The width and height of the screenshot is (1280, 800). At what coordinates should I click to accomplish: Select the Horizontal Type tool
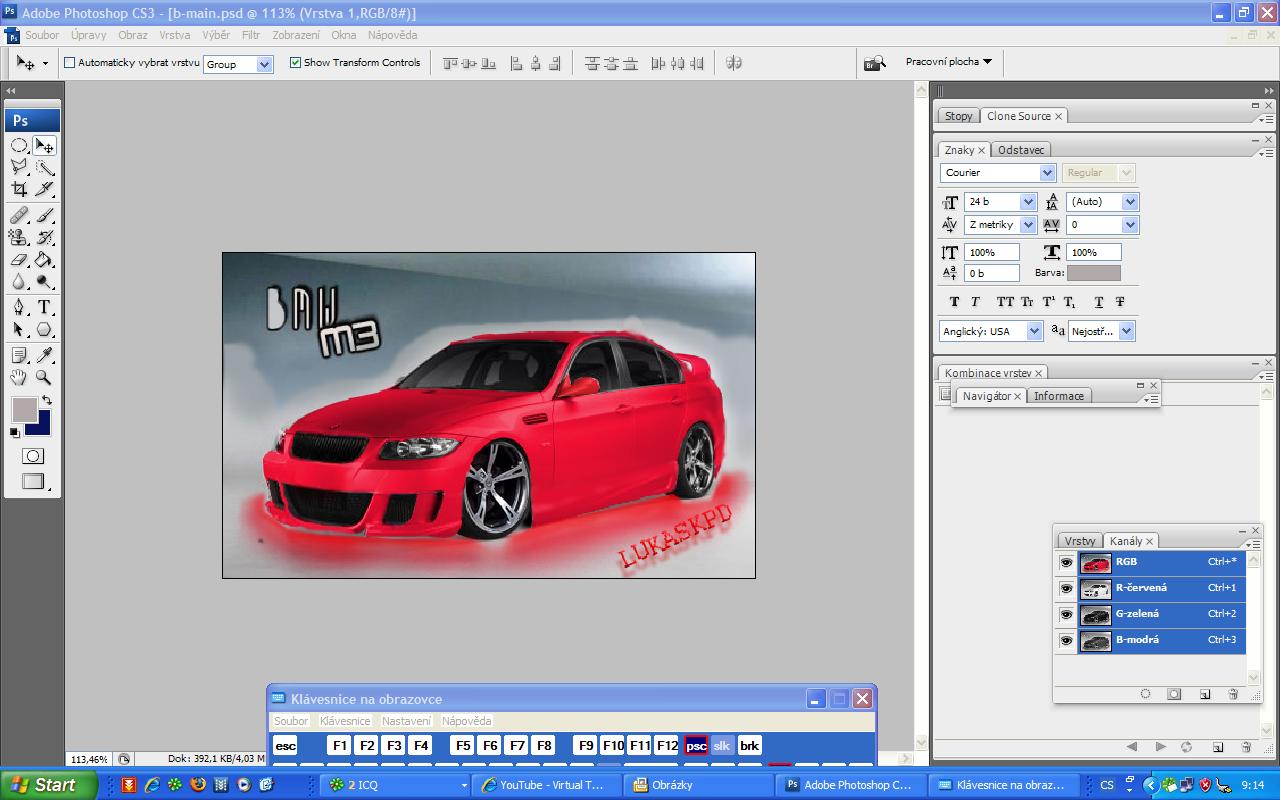(44, 307)
